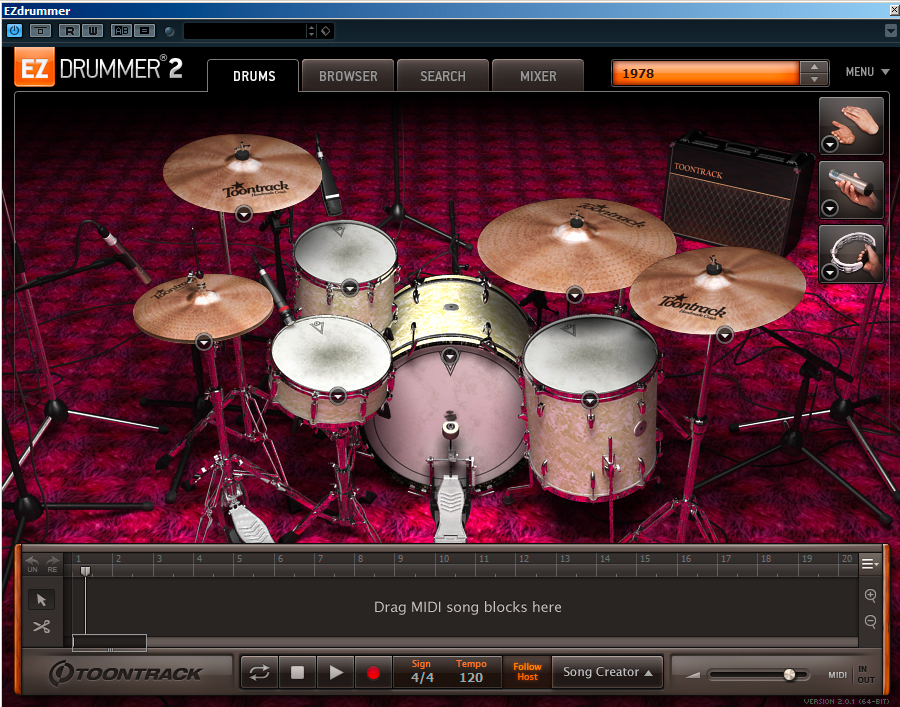Click the Redo arrow in song track
Viewport: 900px width, 707px height.
pyautogui.click(x=53, y=564)
